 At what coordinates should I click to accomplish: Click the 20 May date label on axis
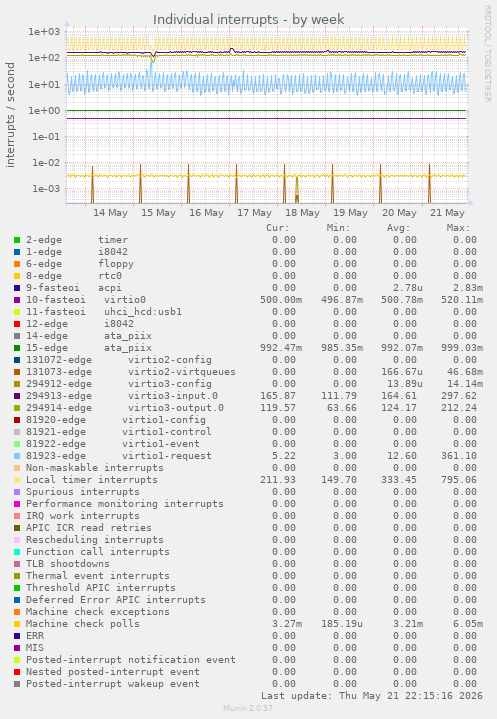pos(399,213)
